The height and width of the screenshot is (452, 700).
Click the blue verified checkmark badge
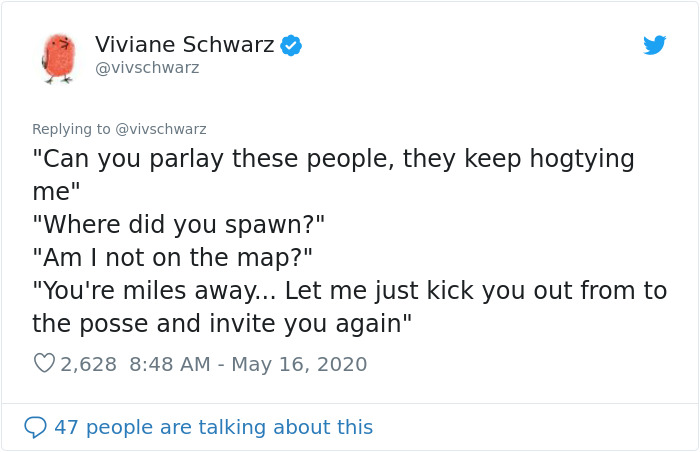(291, 45)
